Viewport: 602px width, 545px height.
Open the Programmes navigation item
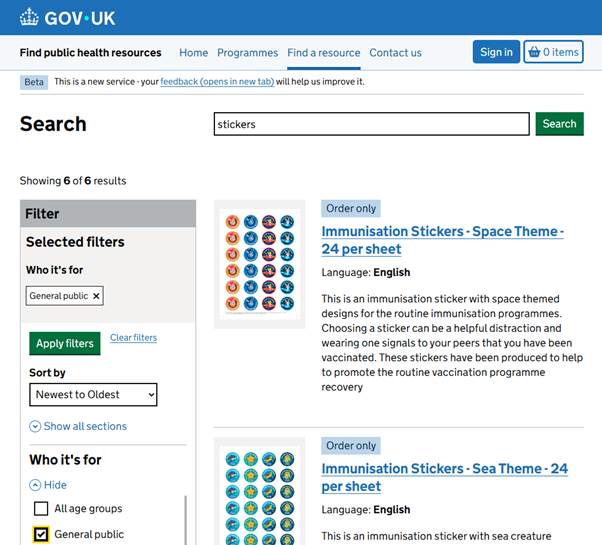(247, 53)
